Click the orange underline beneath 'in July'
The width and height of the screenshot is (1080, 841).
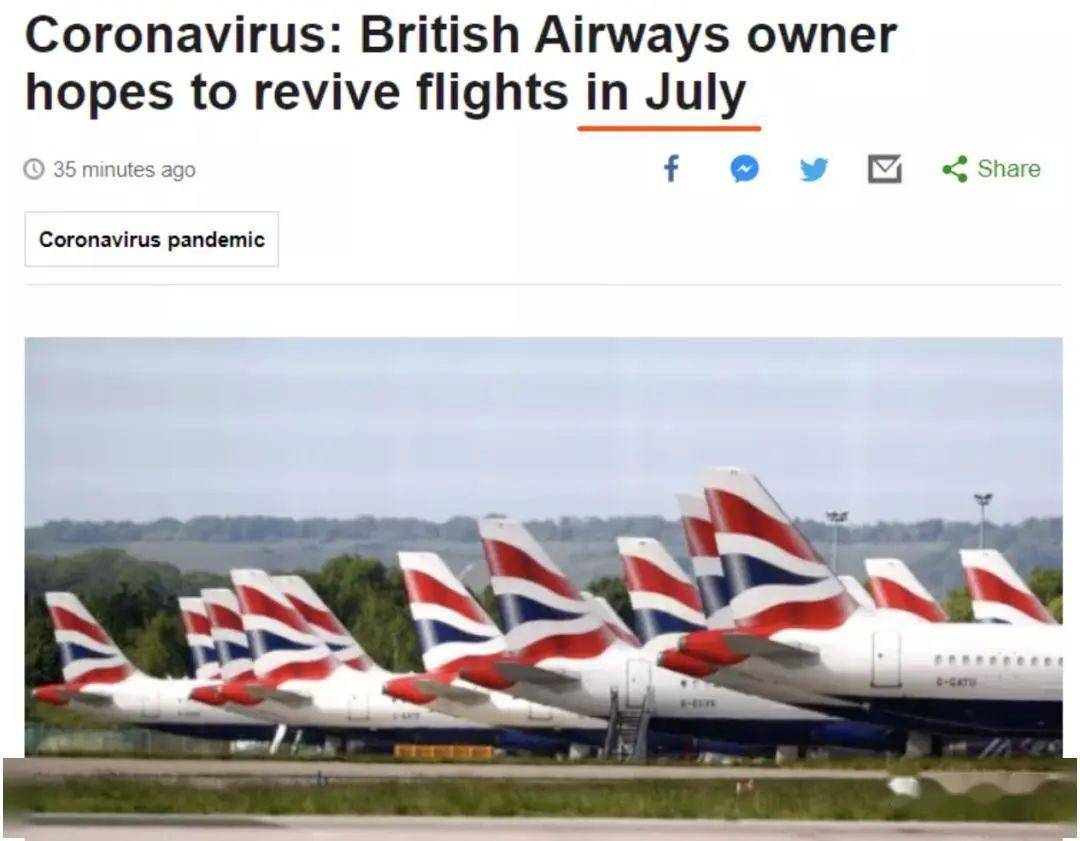coord(669,128)
